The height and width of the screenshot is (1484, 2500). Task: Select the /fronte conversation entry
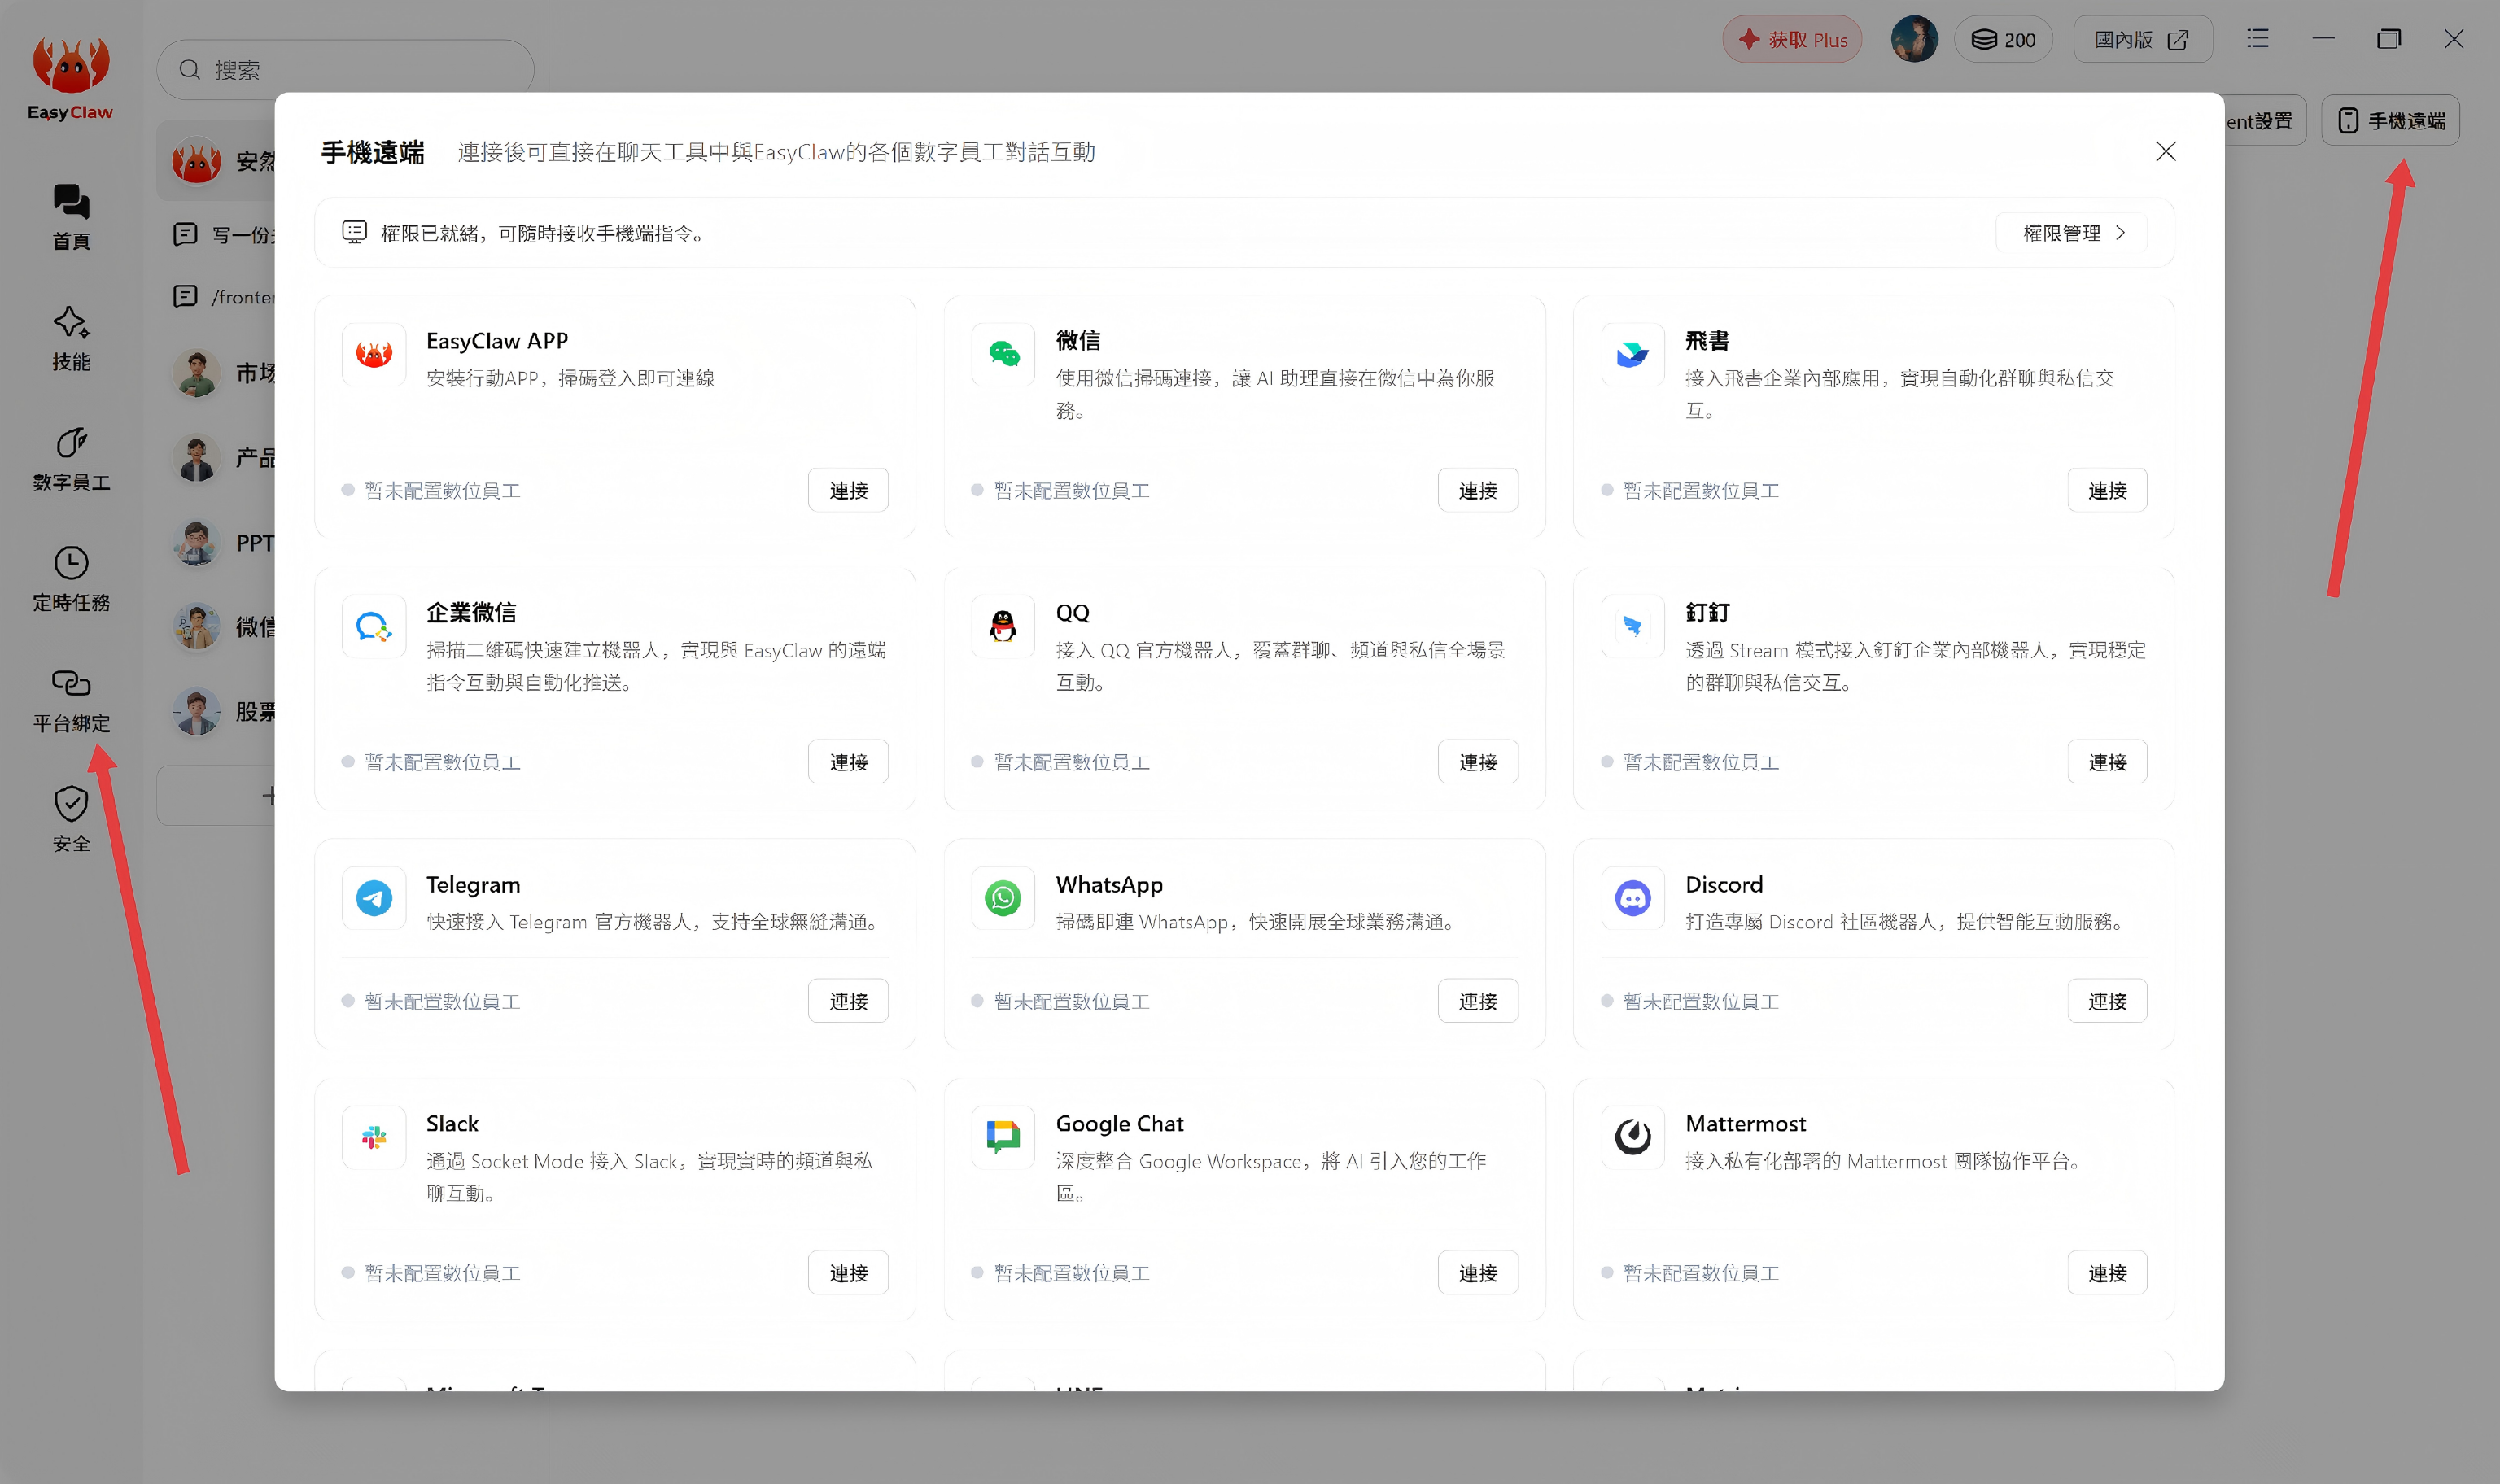coord(224,297)
